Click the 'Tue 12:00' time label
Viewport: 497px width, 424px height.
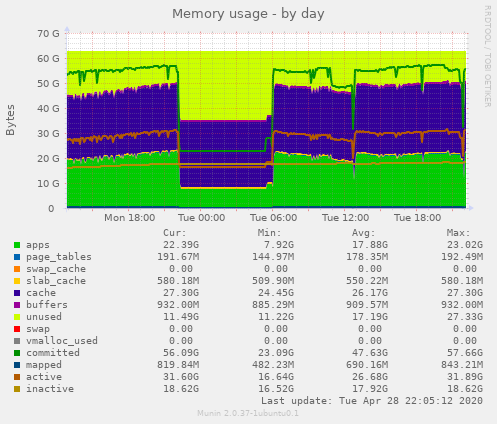click(x=345, y=218)
